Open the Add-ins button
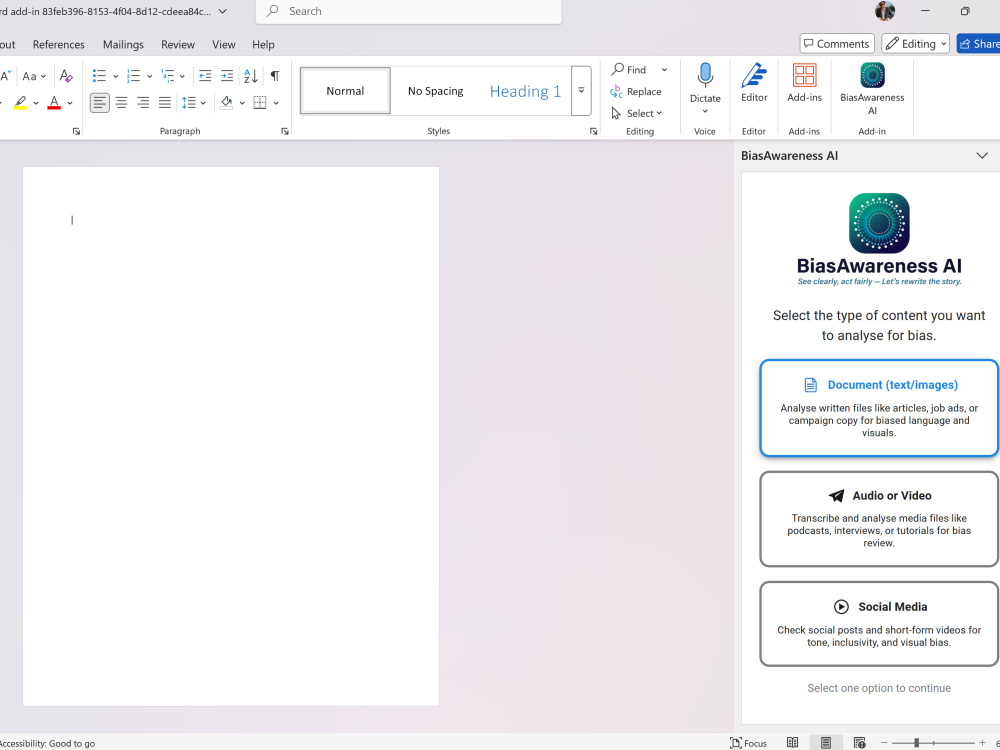The height and width of the screenshot is (750, 1000). point(804,83)
